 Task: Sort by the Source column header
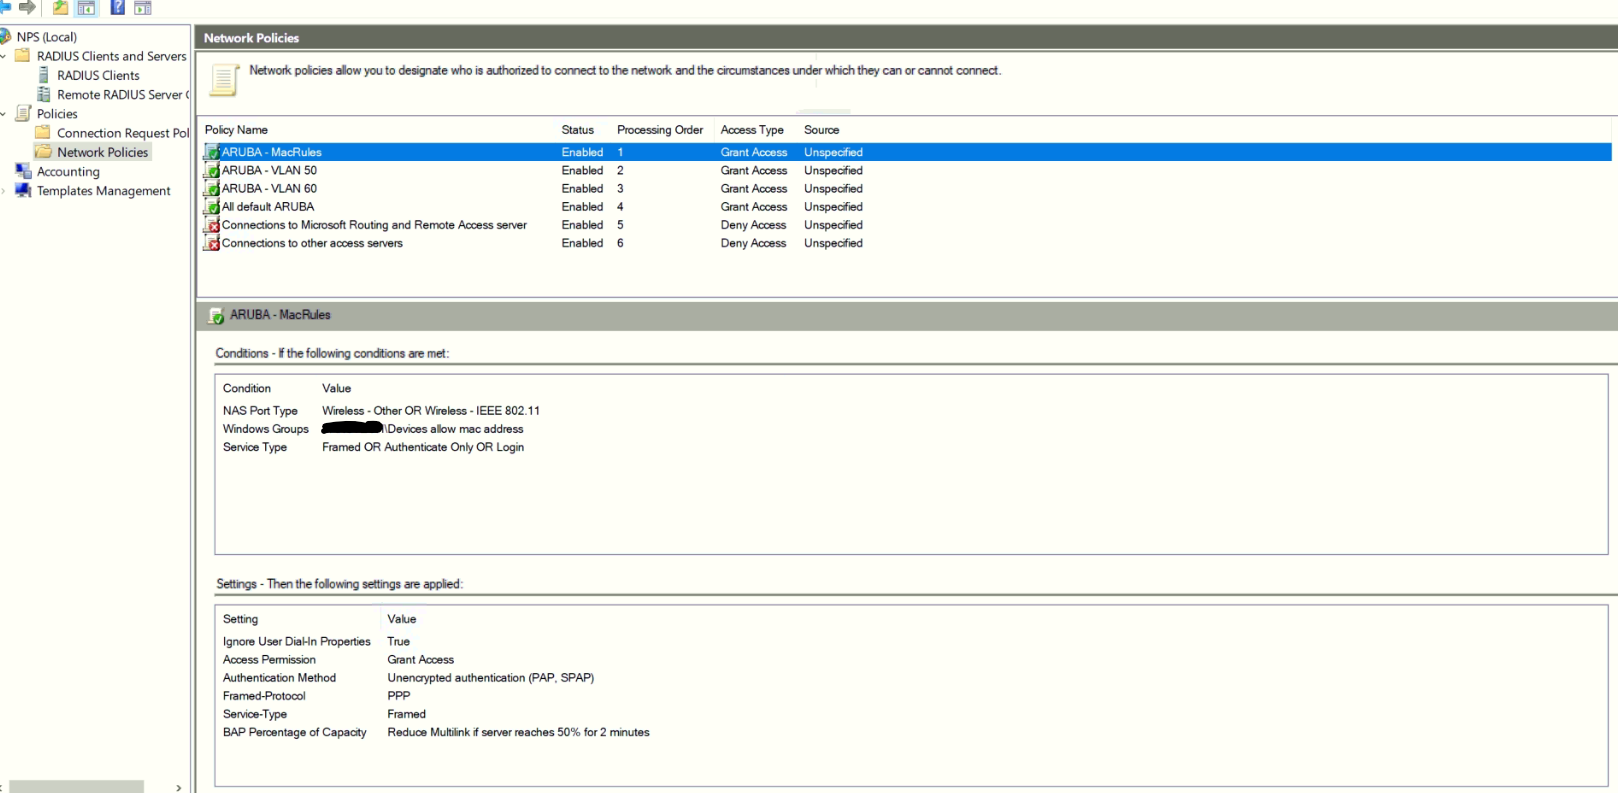822,130
